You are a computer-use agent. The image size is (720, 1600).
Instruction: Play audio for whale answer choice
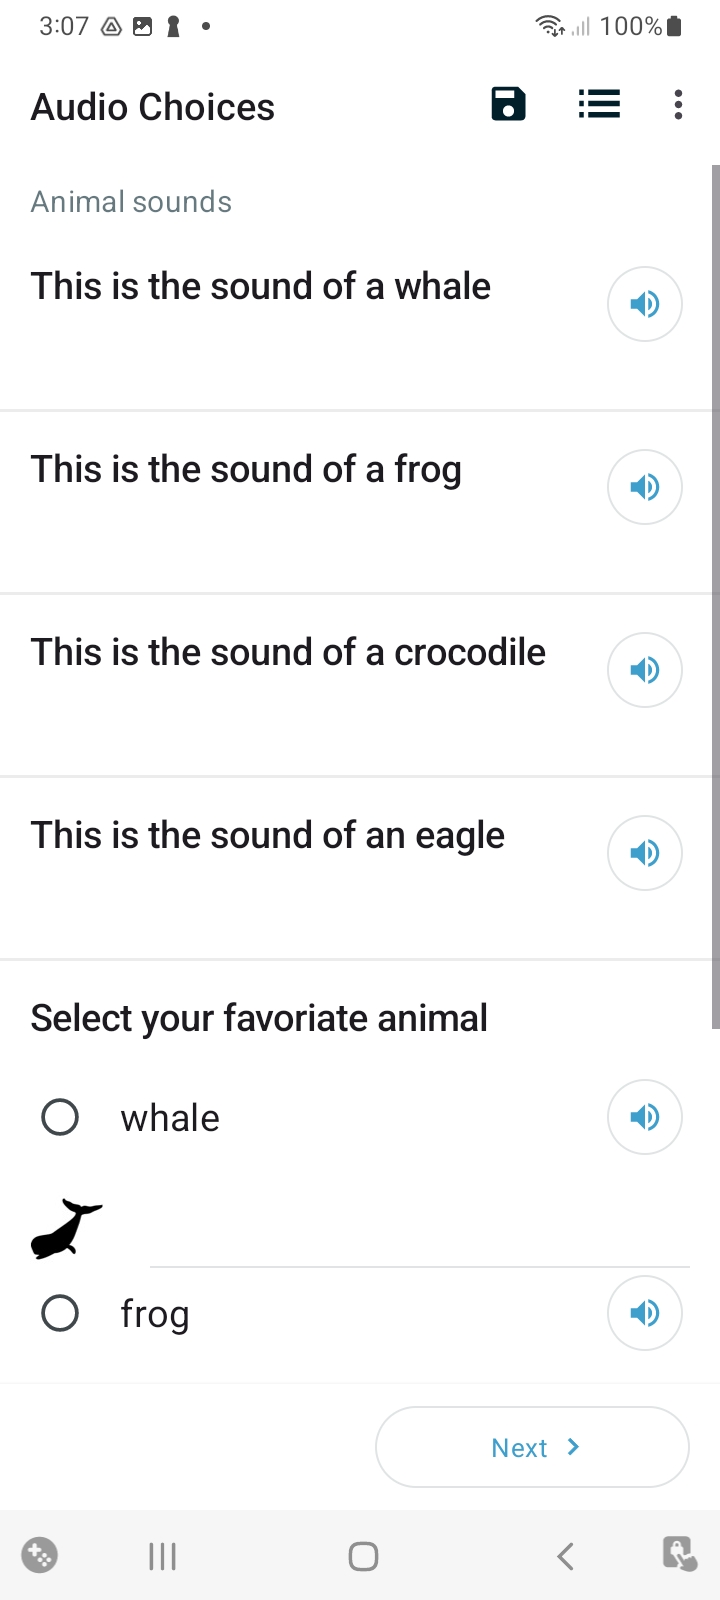(645, 1116)
